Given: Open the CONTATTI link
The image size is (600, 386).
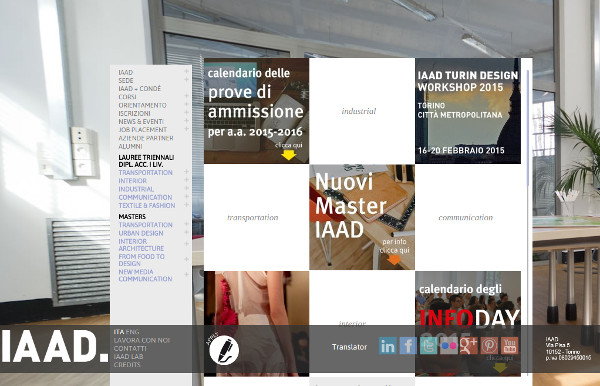Looking at the screenshot, I should click(130, 349).
